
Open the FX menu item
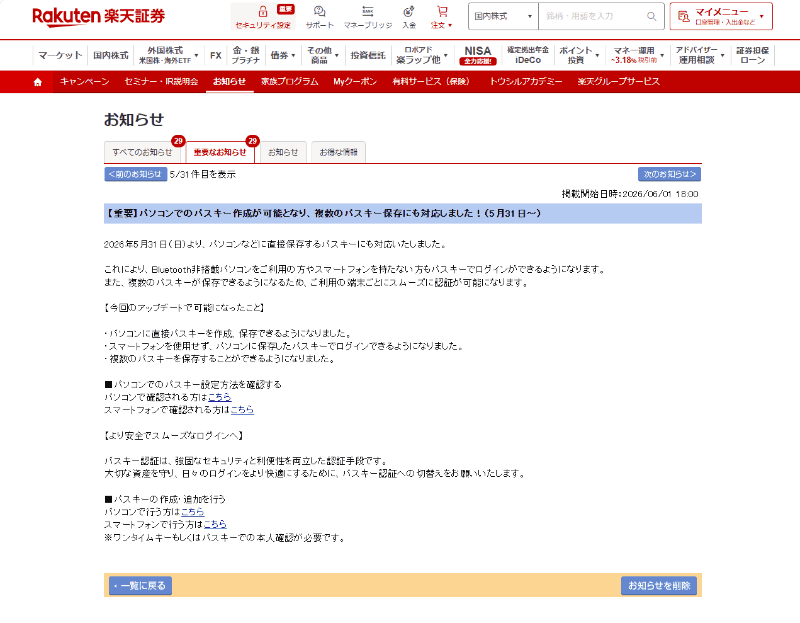click(x=216, y=55)
